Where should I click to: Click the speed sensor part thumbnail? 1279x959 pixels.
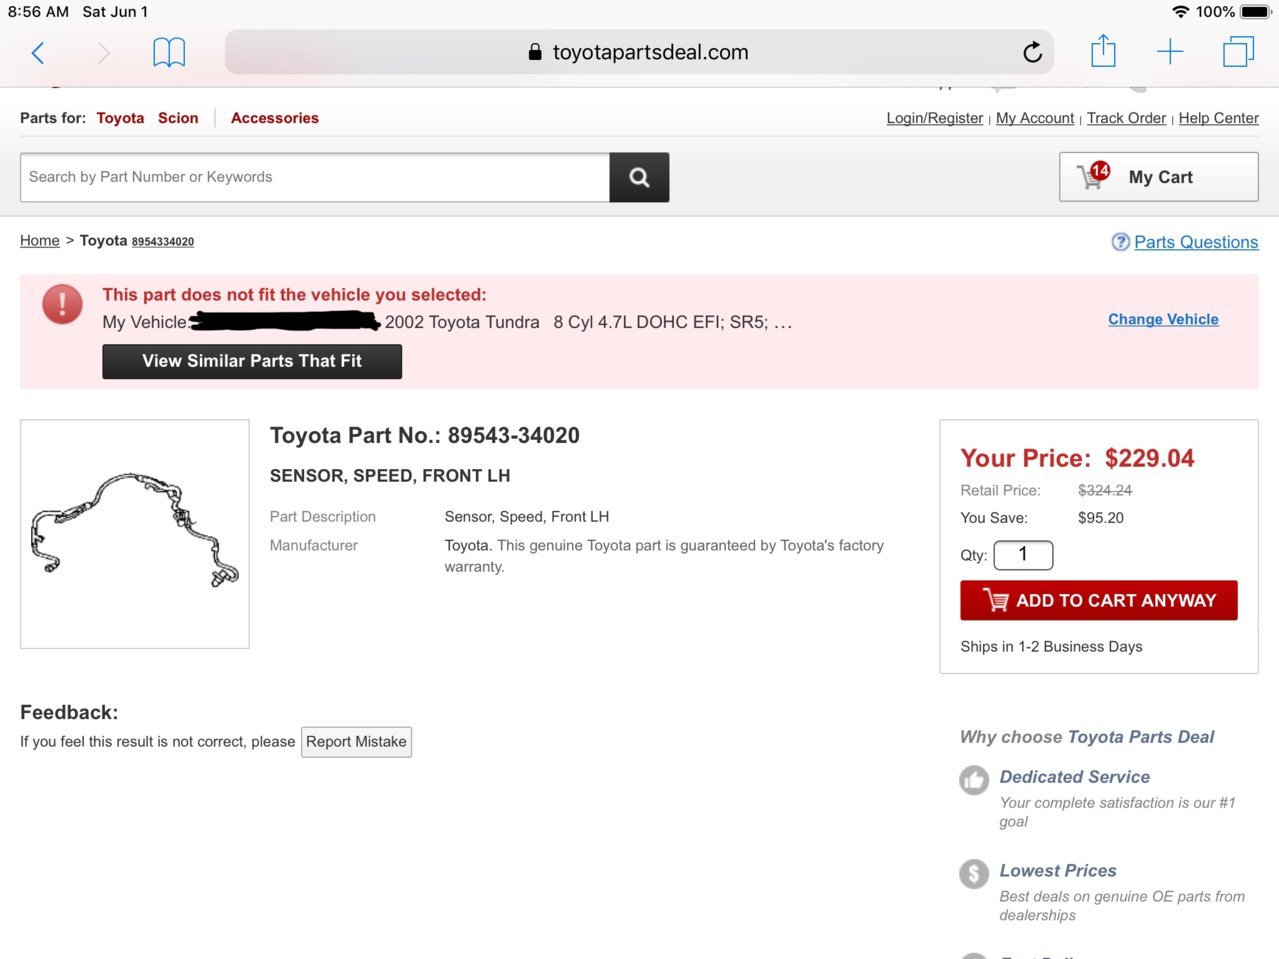(135, 533)
